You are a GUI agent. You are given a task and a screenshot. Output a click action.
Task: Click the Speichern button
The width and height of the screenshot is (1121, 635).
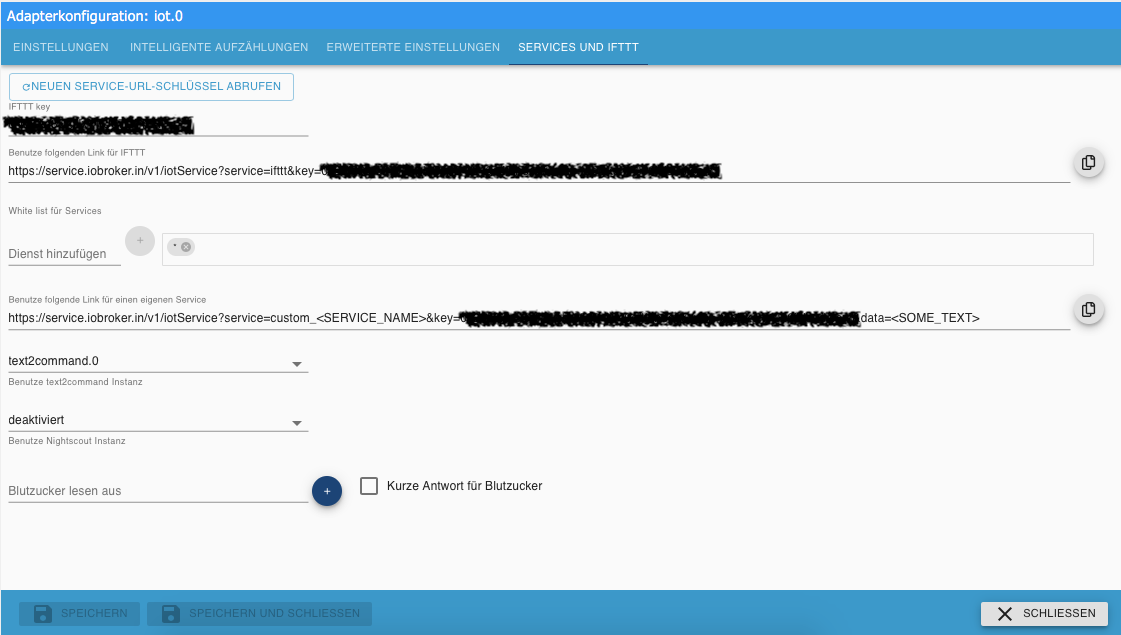80,613
